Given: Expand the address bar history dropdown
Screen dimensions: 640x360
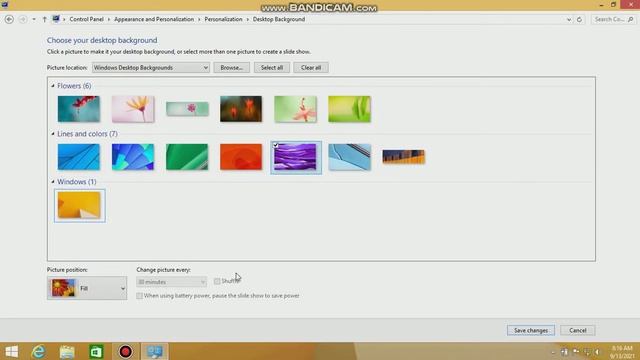Looking at the screenshot, I should coord(569,19).
